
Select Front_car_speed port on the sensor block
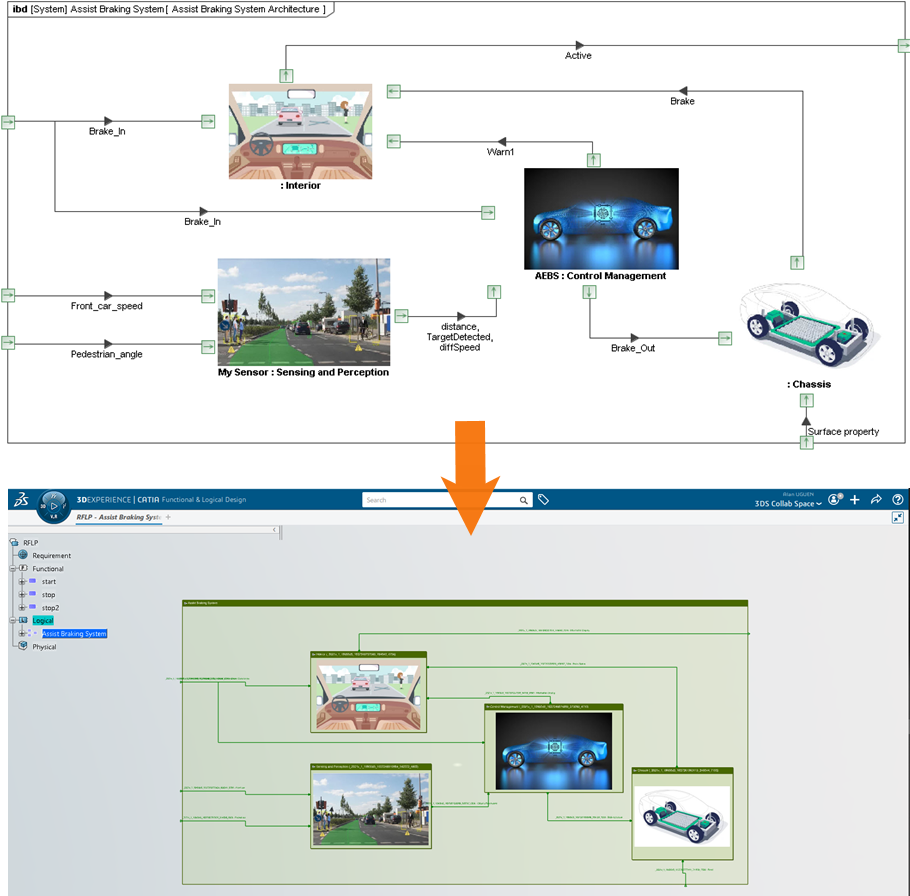pos(208,296)
